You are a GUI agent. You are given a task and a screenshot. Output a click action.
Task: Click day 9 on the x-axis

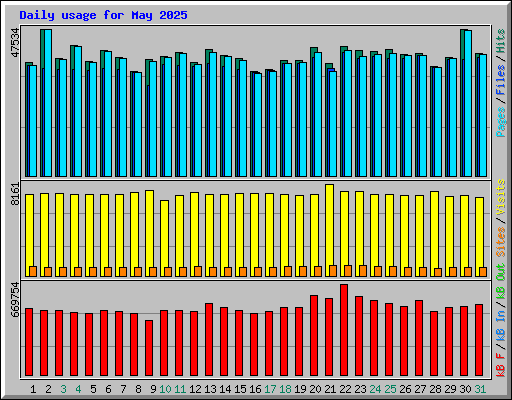153,389
